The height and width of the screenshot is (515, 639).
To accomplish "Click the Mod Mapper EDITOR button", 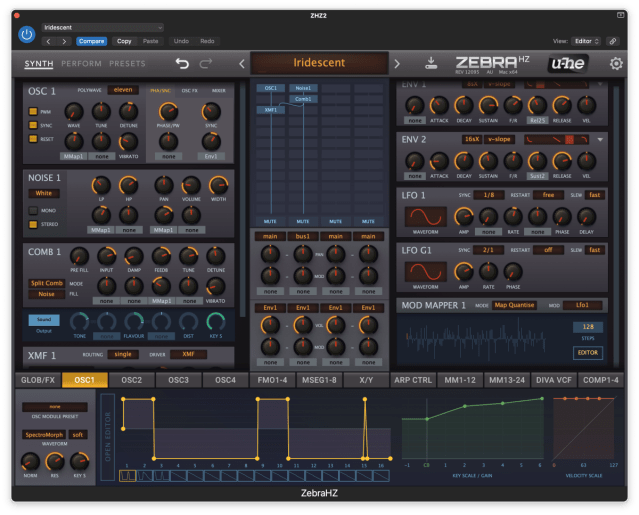I will tap(588, 353).
